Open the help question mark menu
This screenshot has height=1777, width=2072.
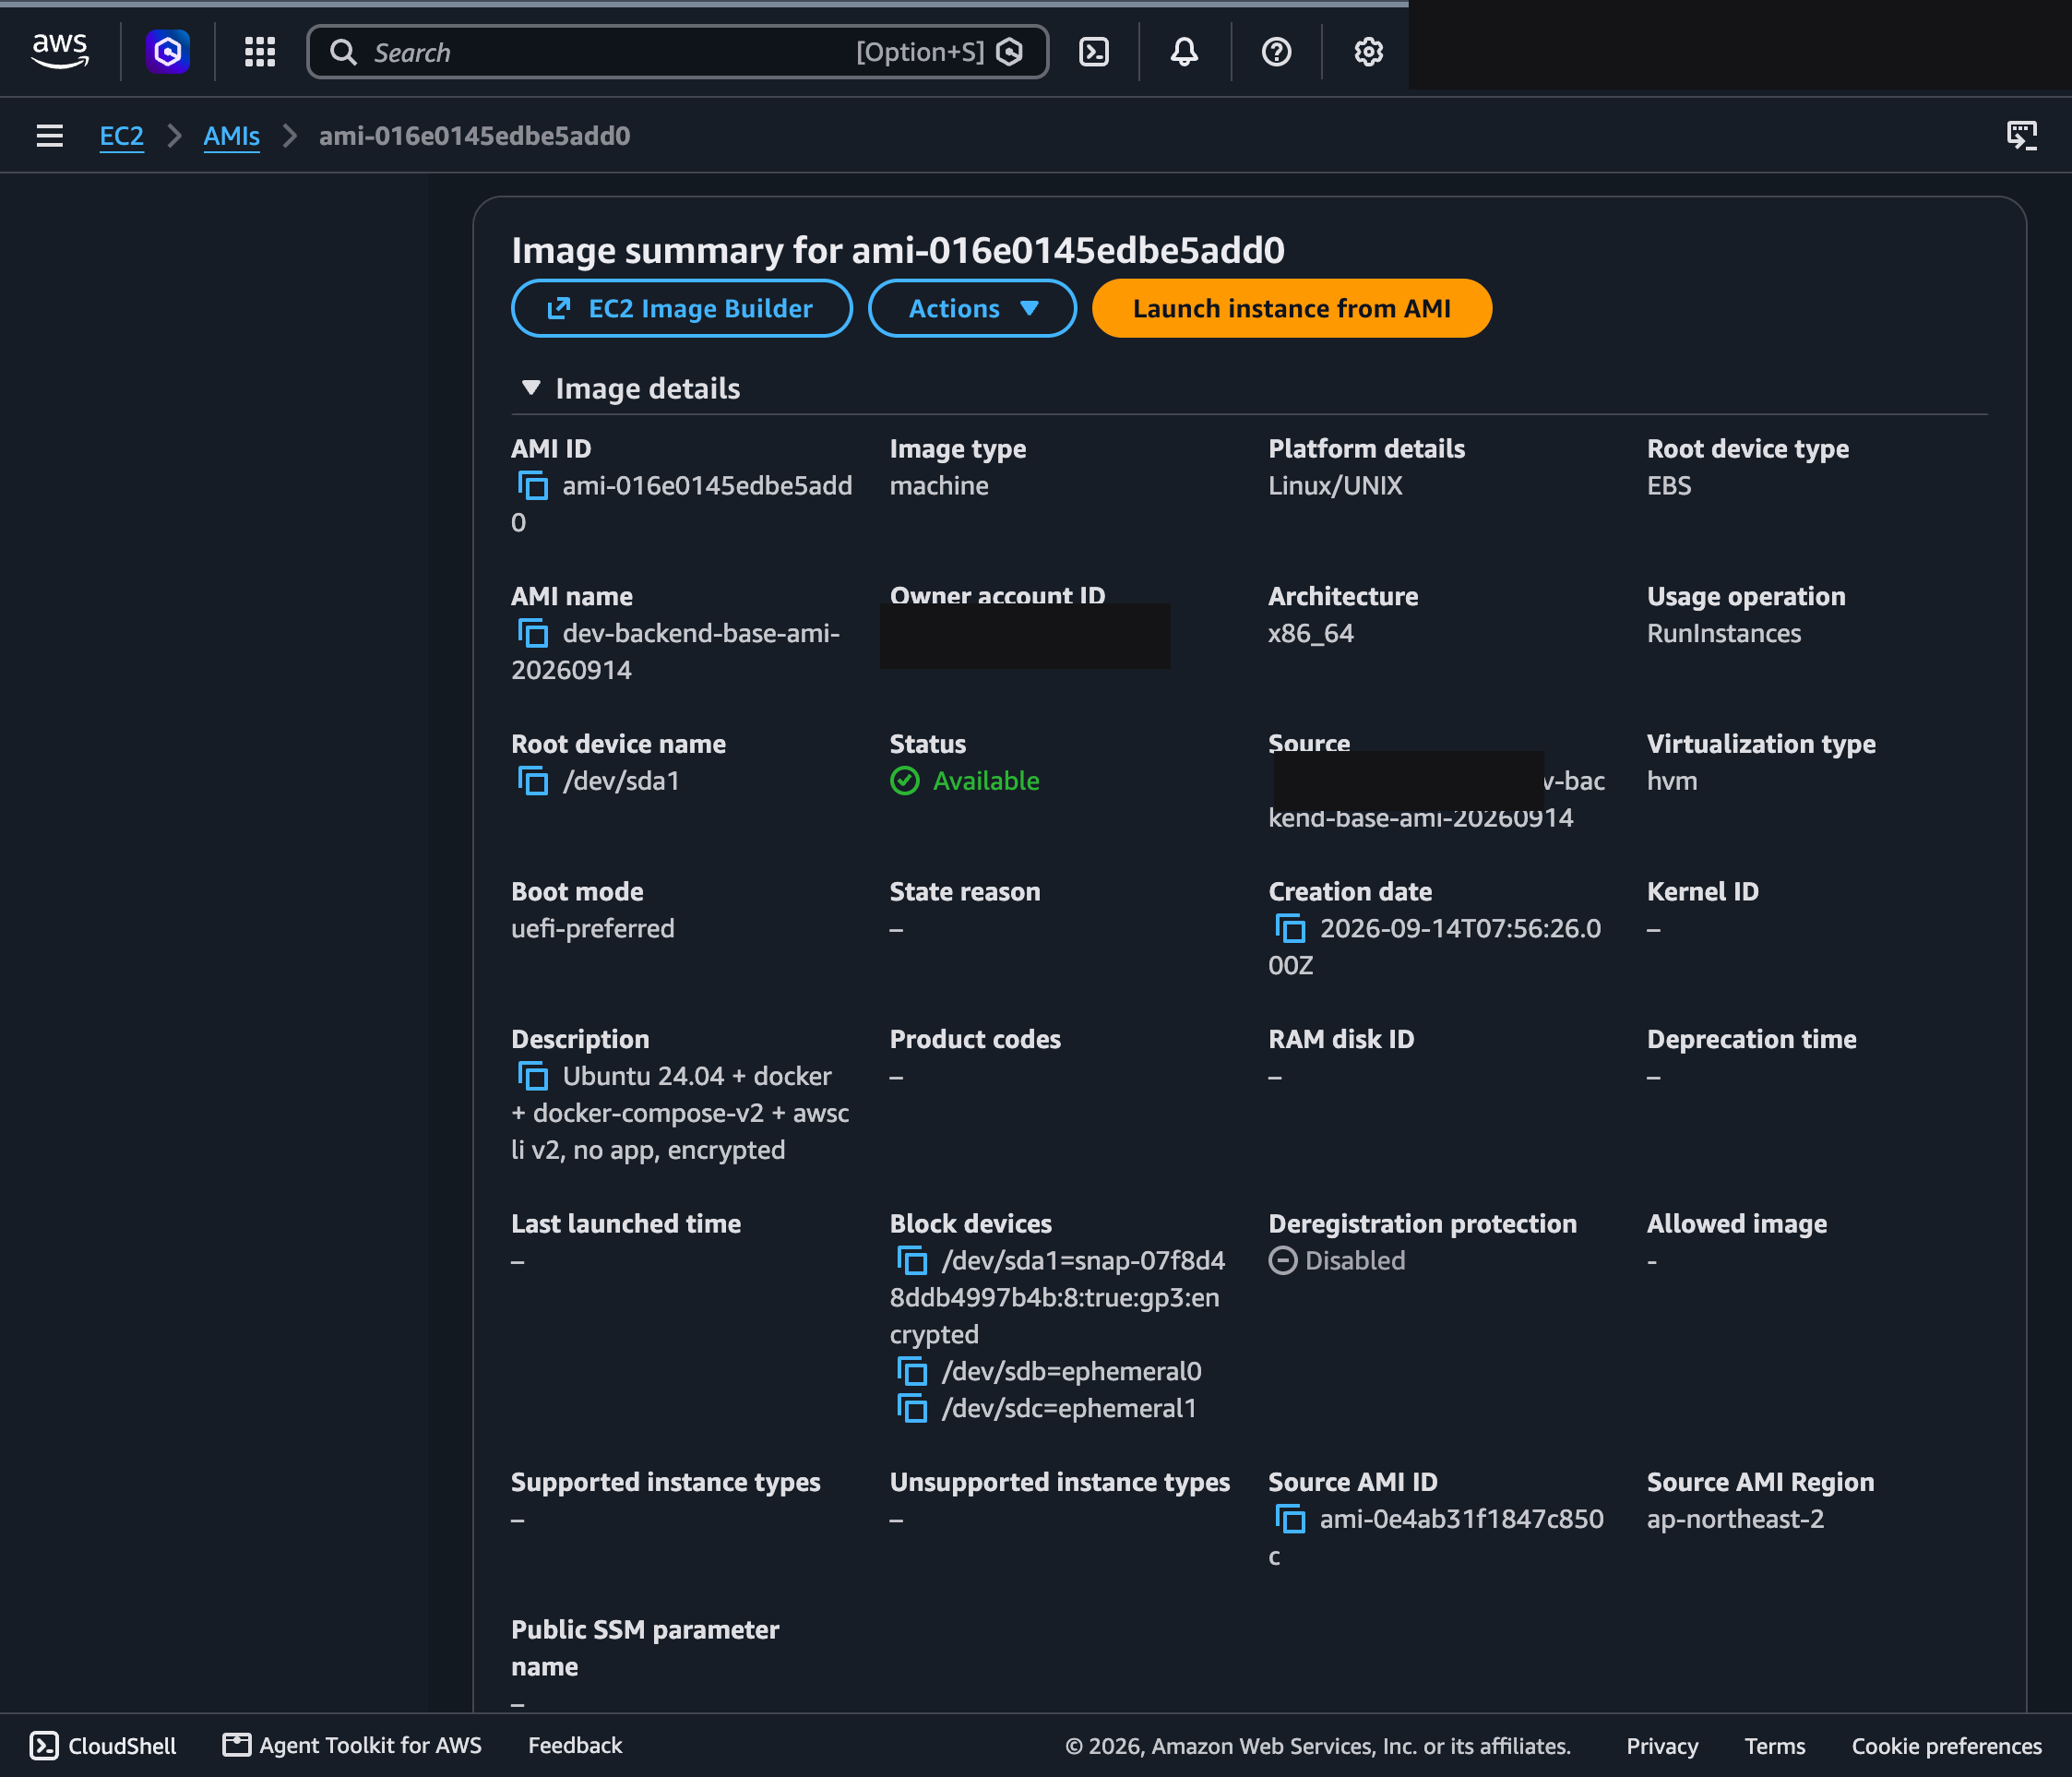[1276, 52]
